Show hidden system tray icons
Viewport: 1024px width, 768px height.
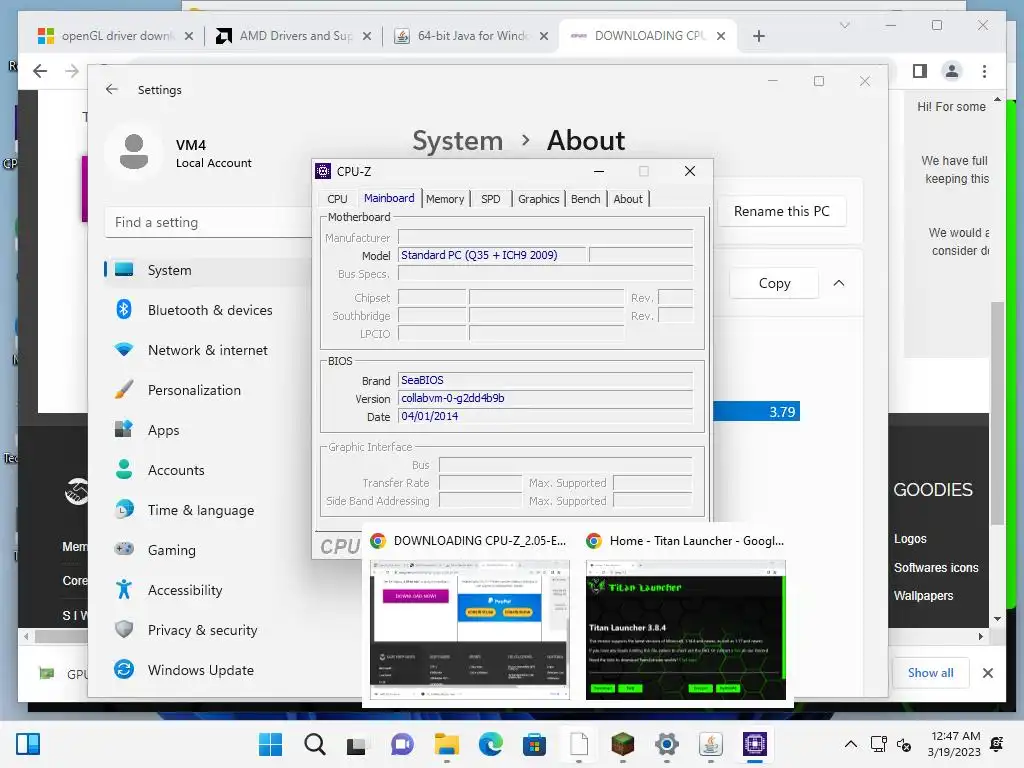point(850,744)
